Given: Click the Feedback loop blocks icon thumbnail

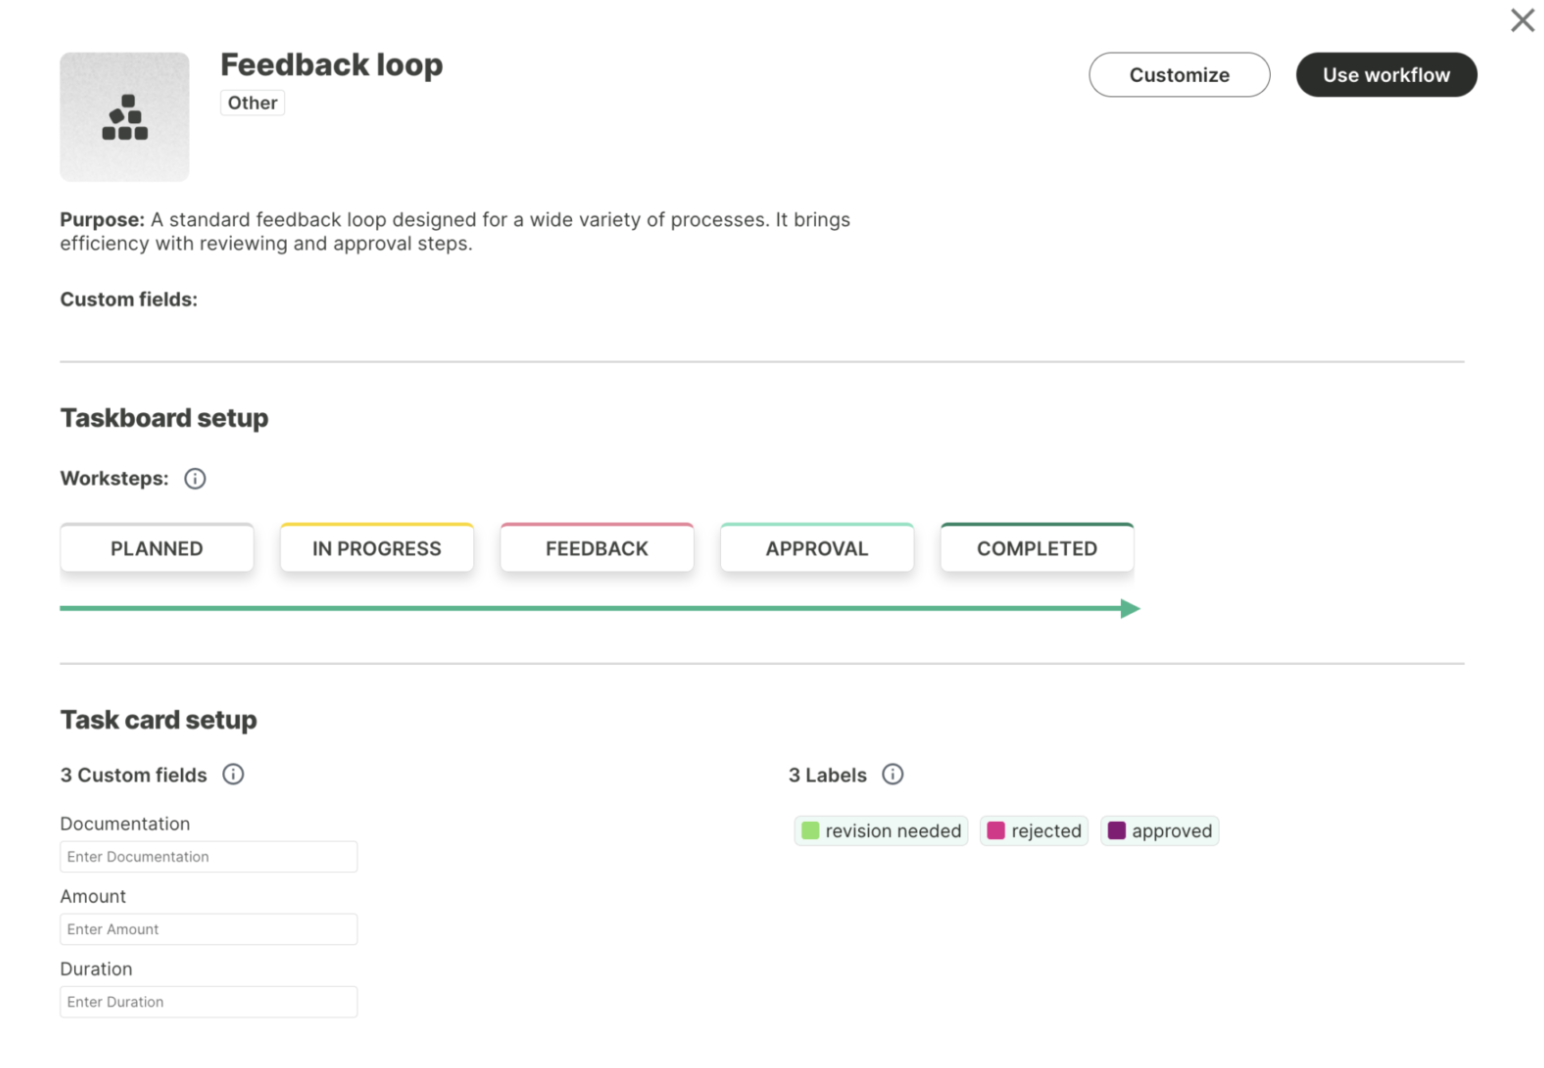Looking at the screenshot, I should coord(124,117).
